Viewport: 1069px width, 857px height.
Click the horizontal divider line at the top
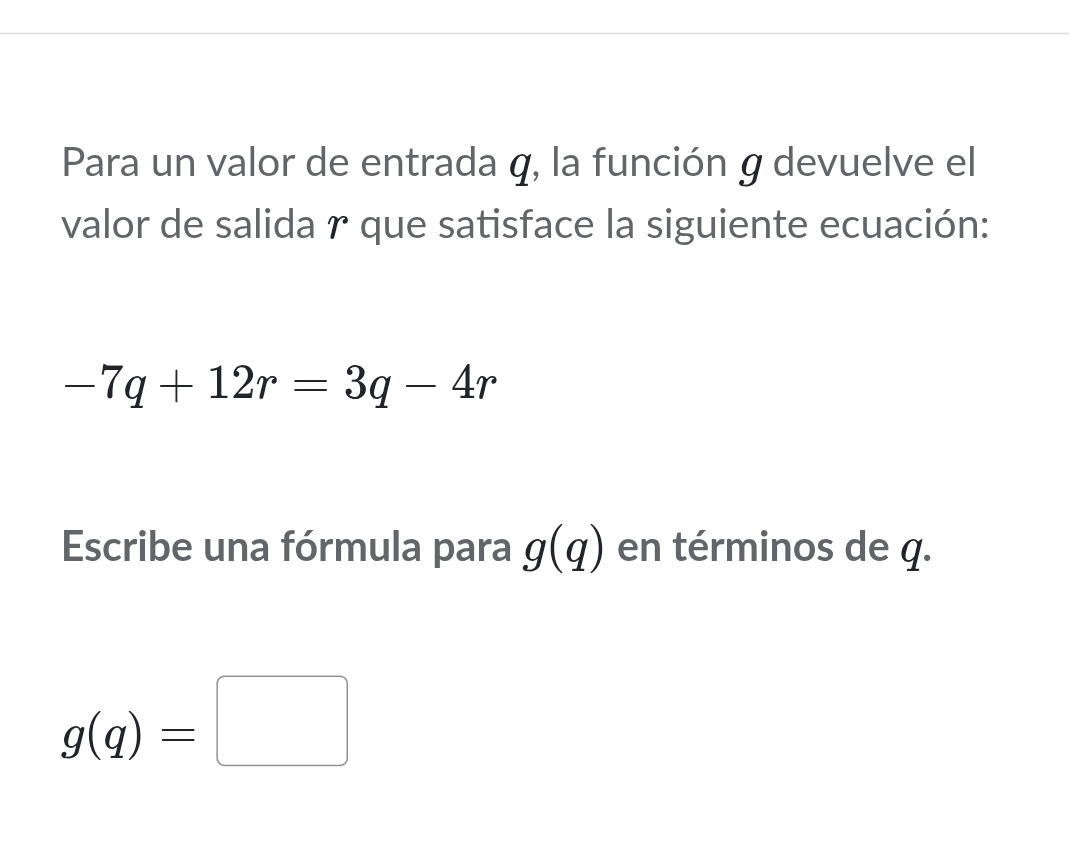coord(534,33)
